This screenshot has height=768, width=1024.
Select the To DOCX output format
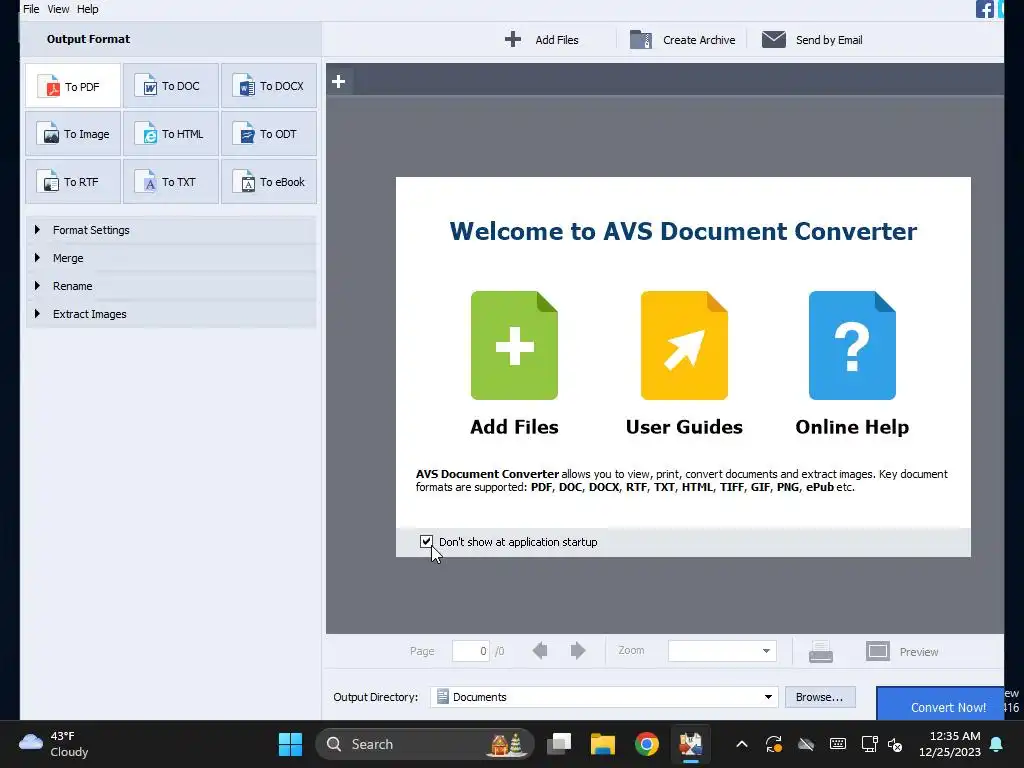click(x=269, y=86)
